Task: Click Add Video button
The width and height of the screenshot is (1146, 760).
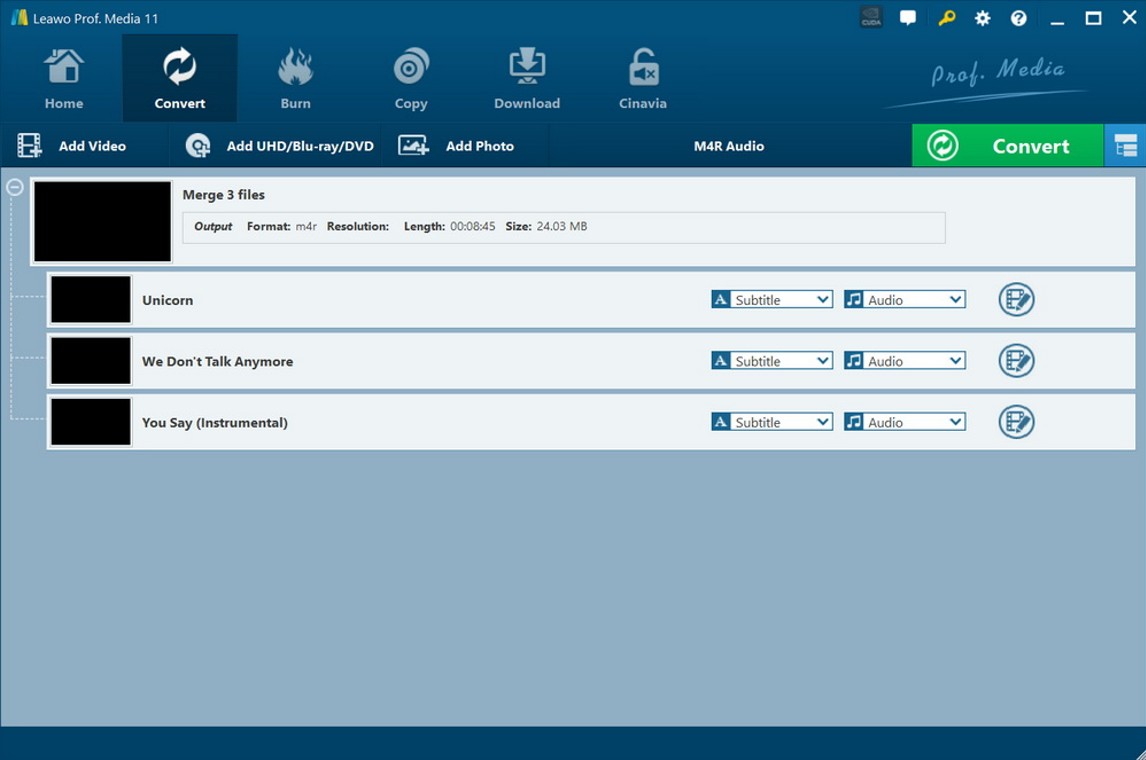Action: click(73, 146)
